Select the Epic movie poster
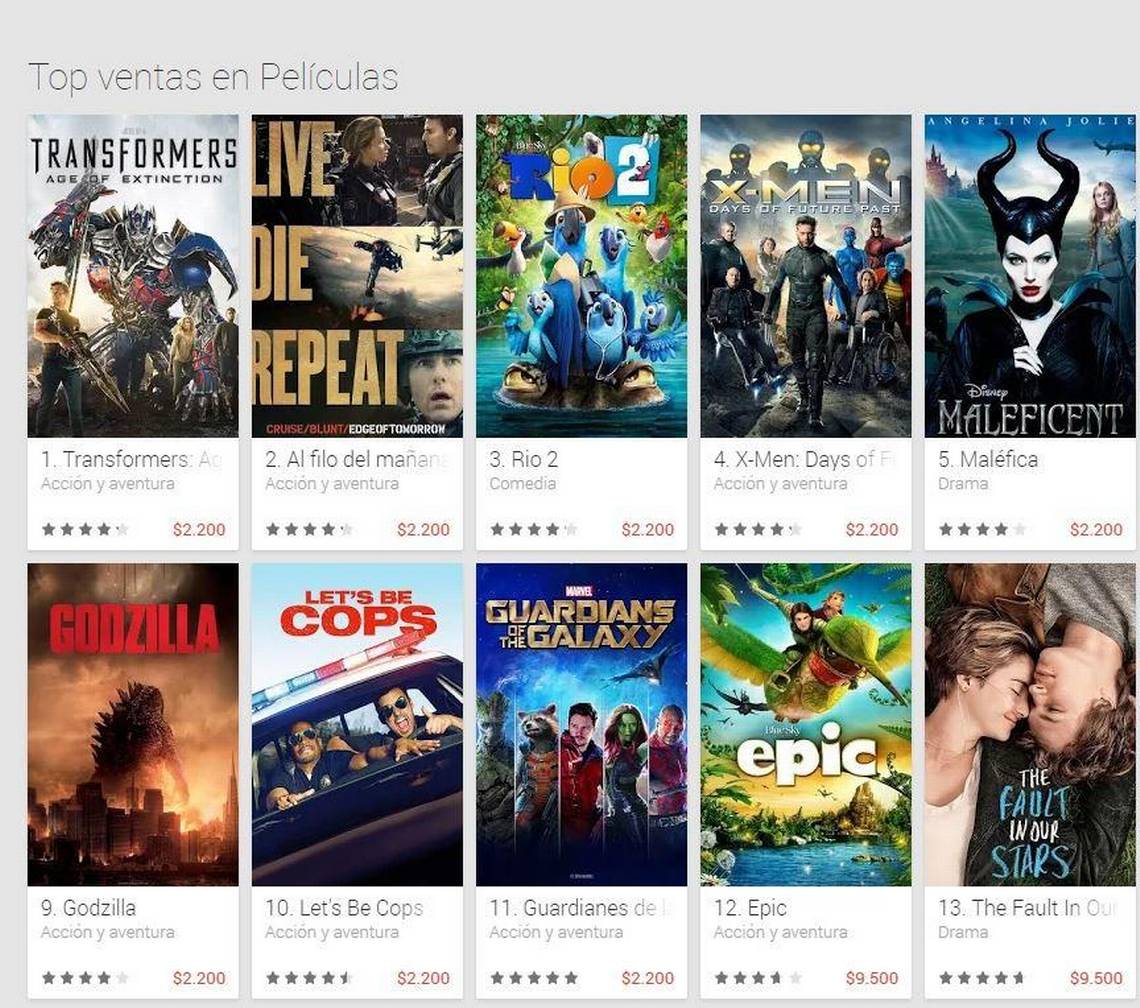This screenshot has height=1008, width=1140. [806, 724]
